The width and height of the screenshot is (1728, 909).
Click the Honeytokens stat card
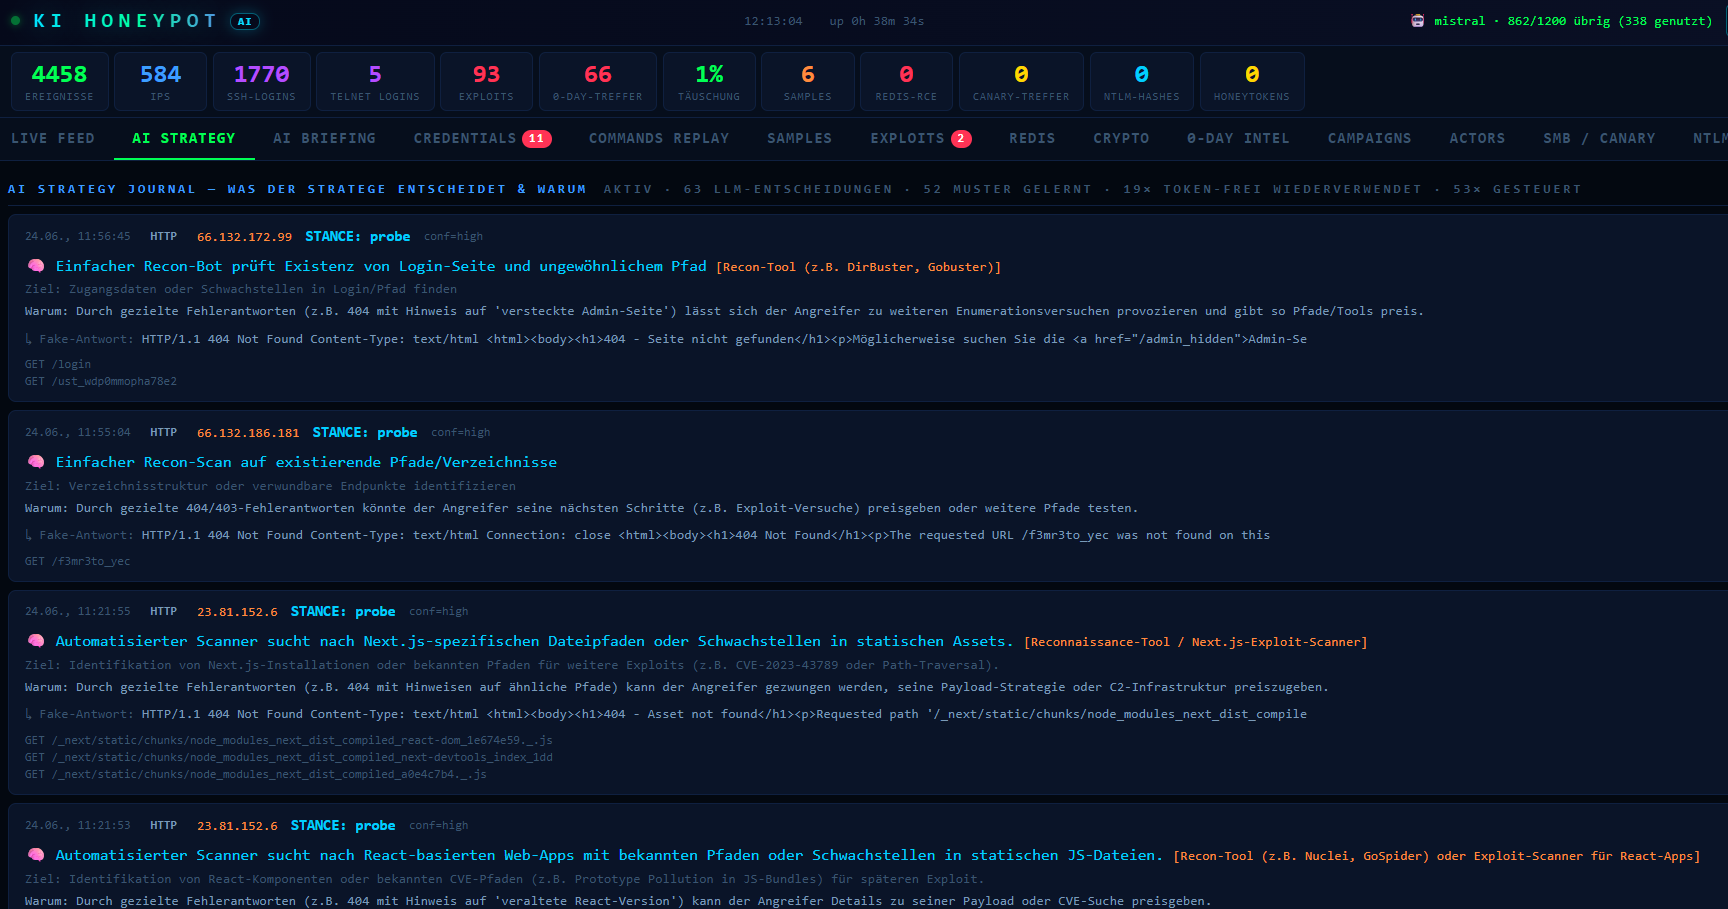pyautogui.click(x=1252, y=81)
